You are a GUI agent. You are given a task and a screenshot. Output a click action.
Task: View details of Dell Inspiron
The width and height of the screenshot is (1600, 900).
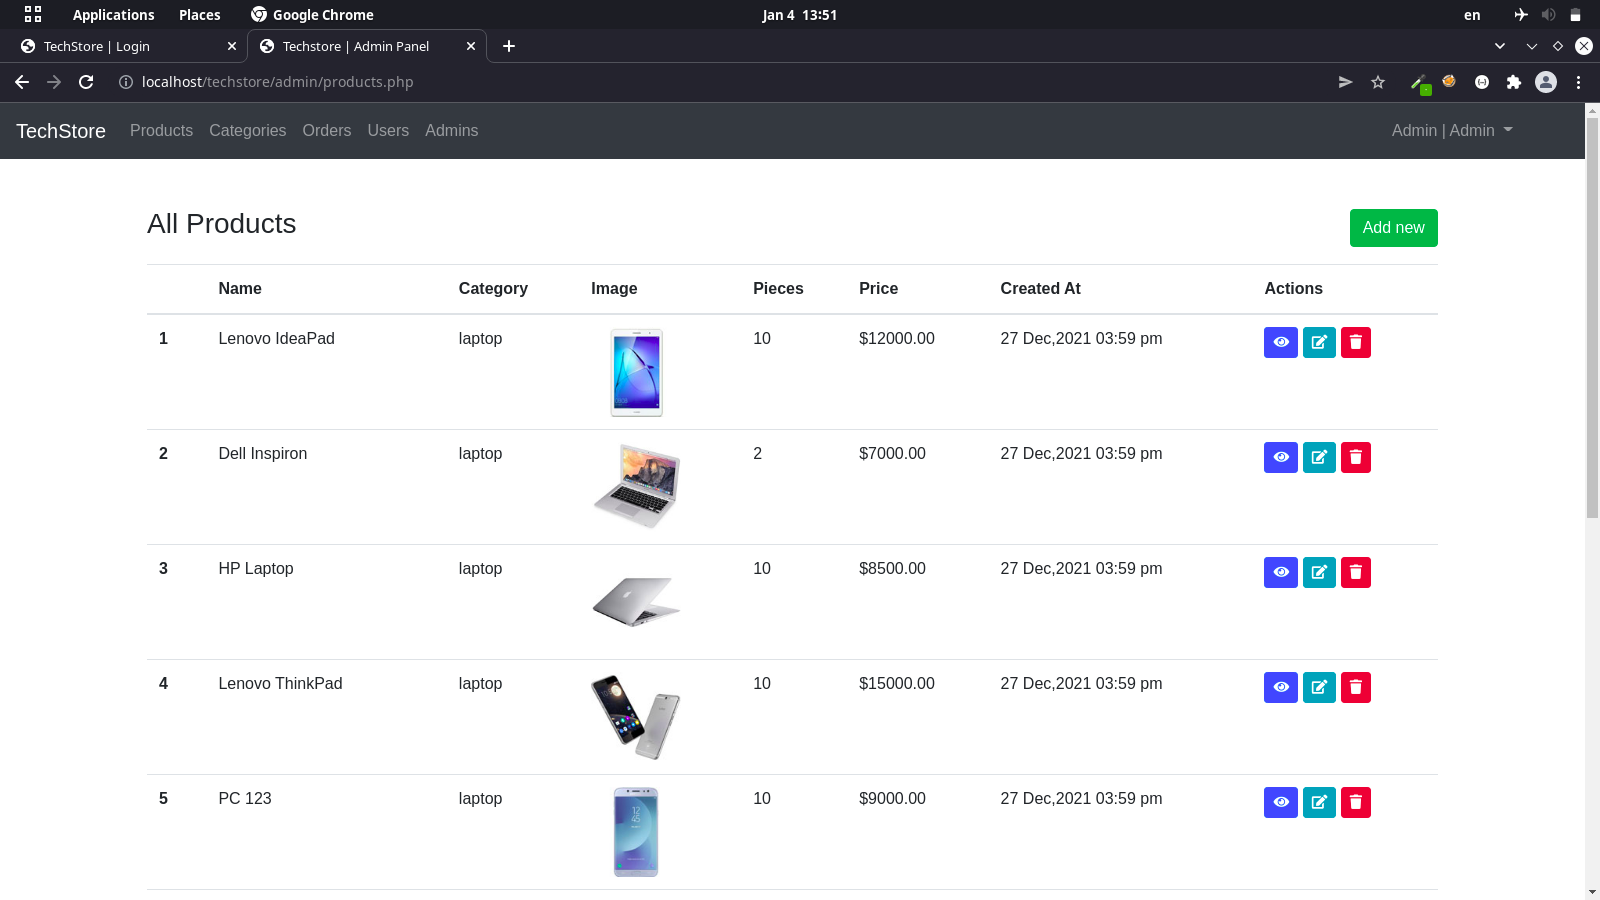1280,457
